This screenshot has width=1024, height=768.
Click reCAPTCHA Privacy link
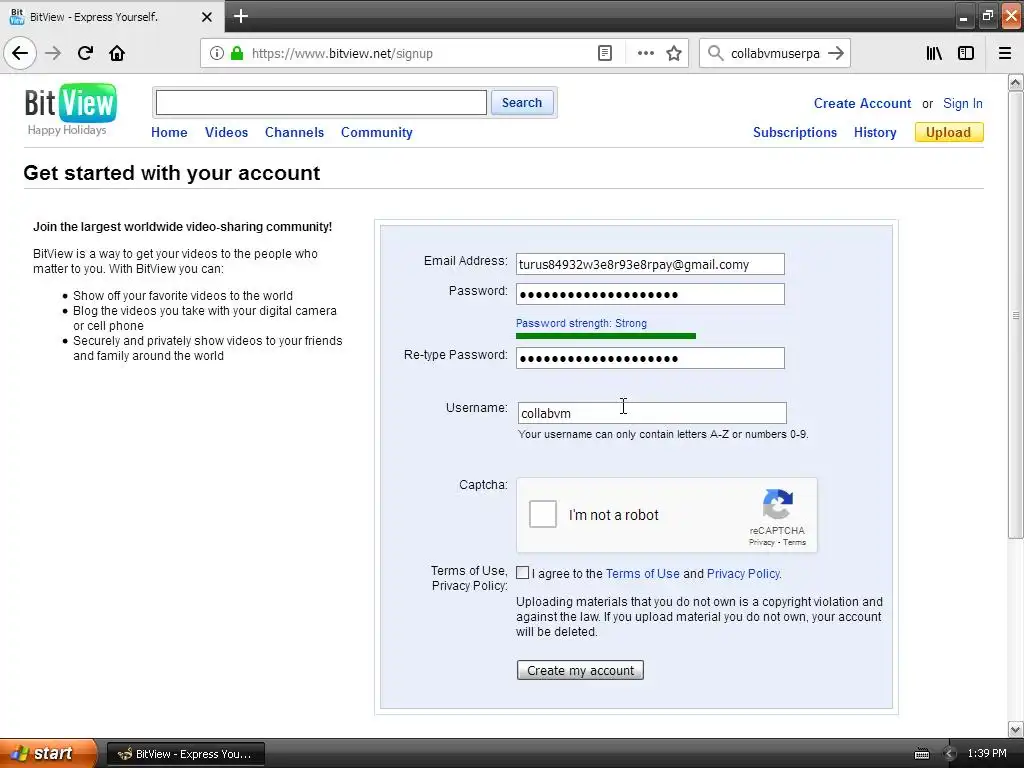[x=761, y=542]
